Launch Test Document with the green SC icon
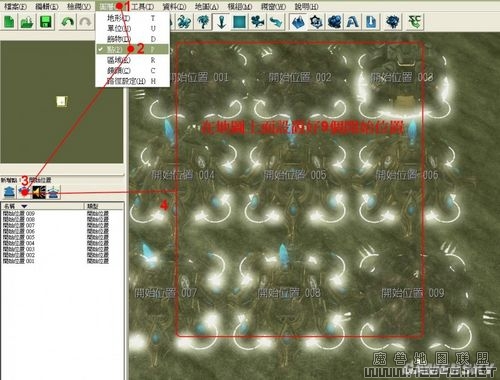The width and height of the screenshot is (500, 380). point(415,22)
